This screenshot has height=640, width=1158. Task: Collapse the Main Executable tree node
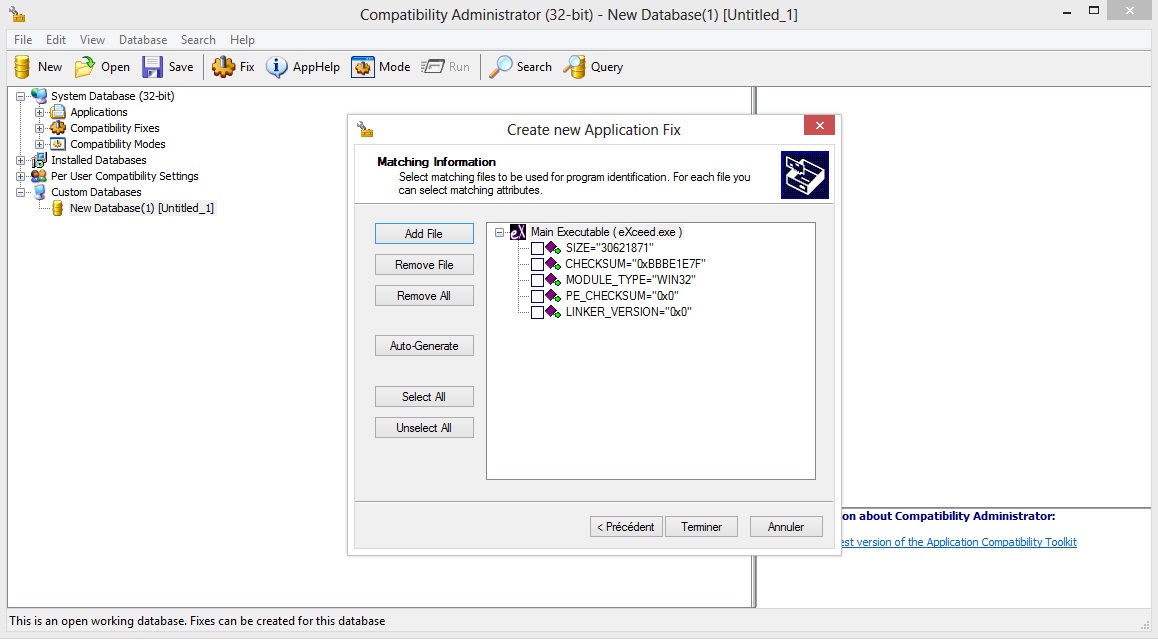(500, 232)
